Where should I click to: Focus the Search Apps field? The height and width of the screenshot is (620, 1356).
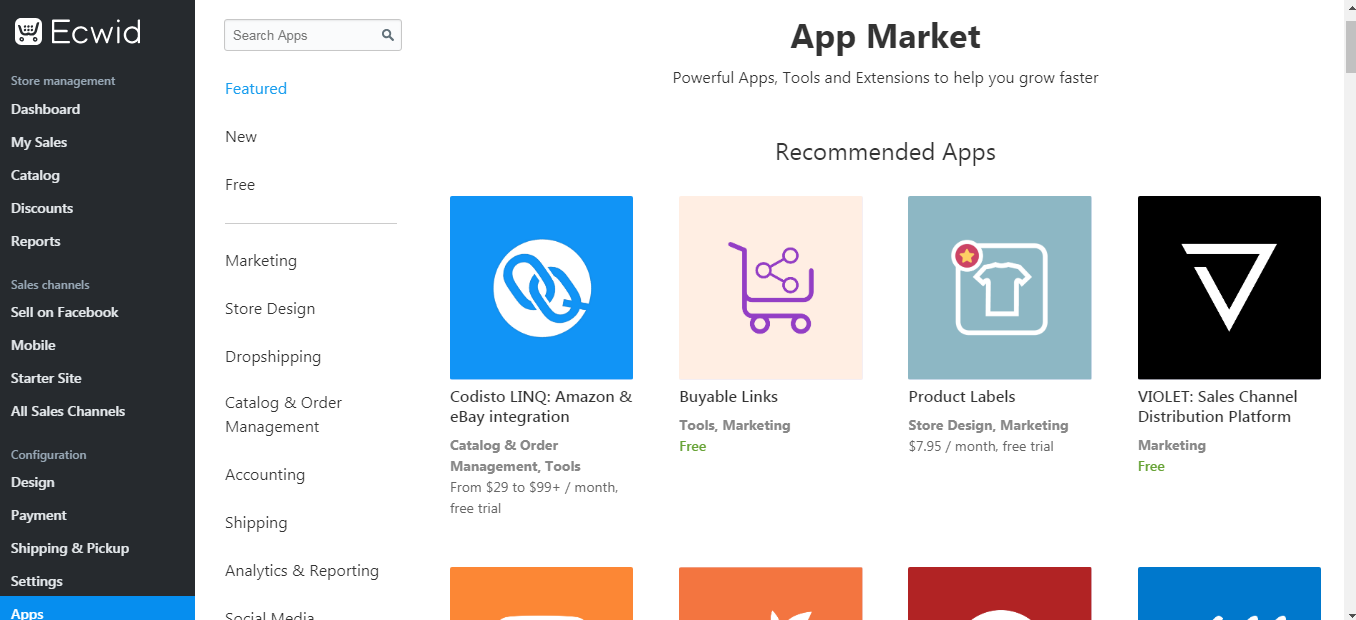313,35
